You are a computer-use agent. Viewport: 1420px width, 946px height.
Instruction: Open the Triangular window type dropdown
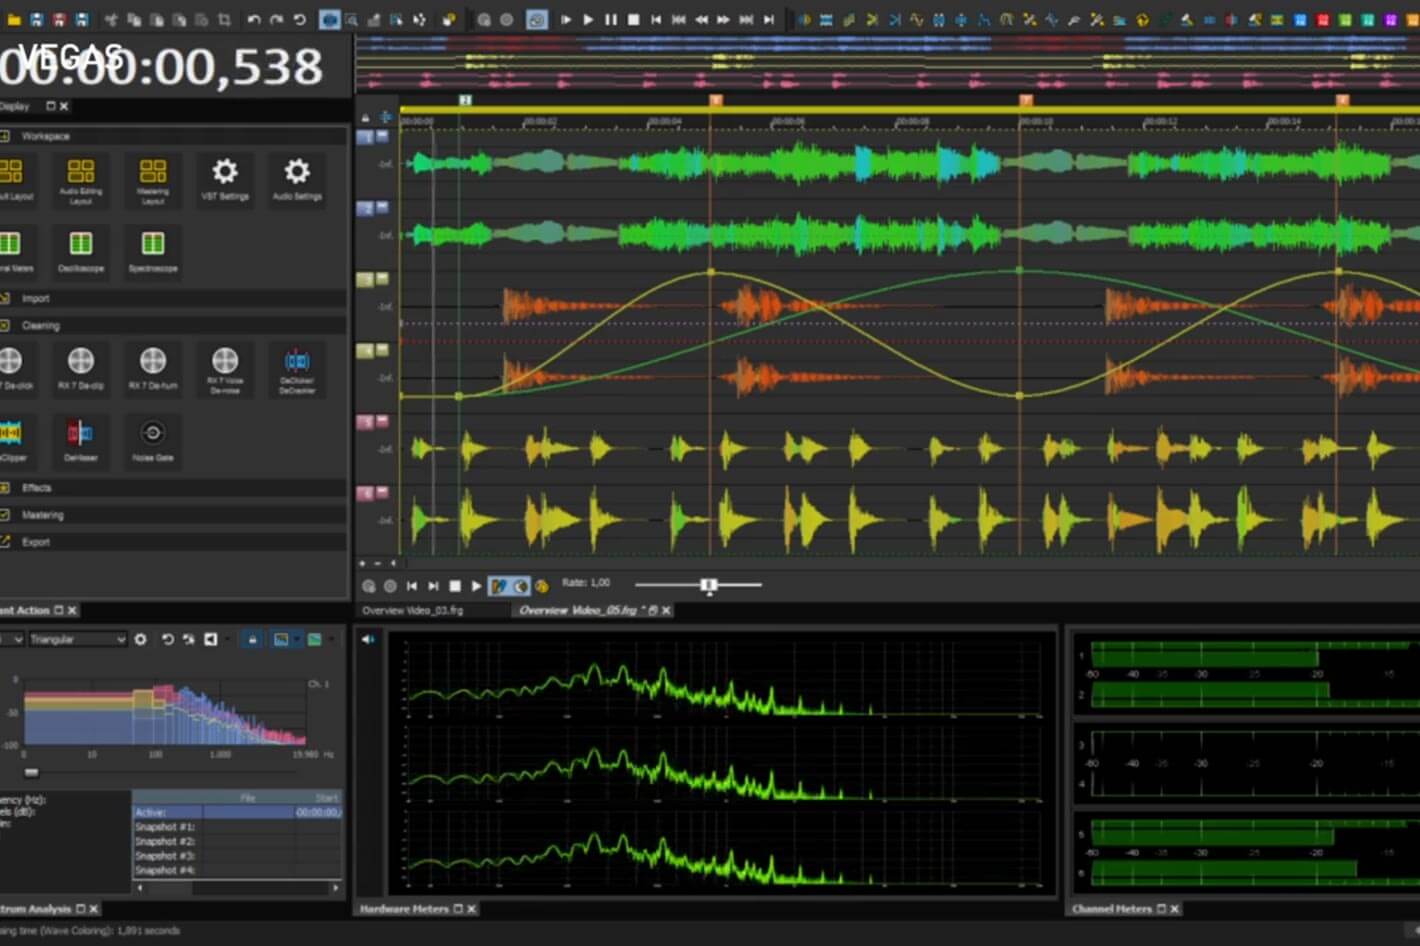tap(77, 639)
